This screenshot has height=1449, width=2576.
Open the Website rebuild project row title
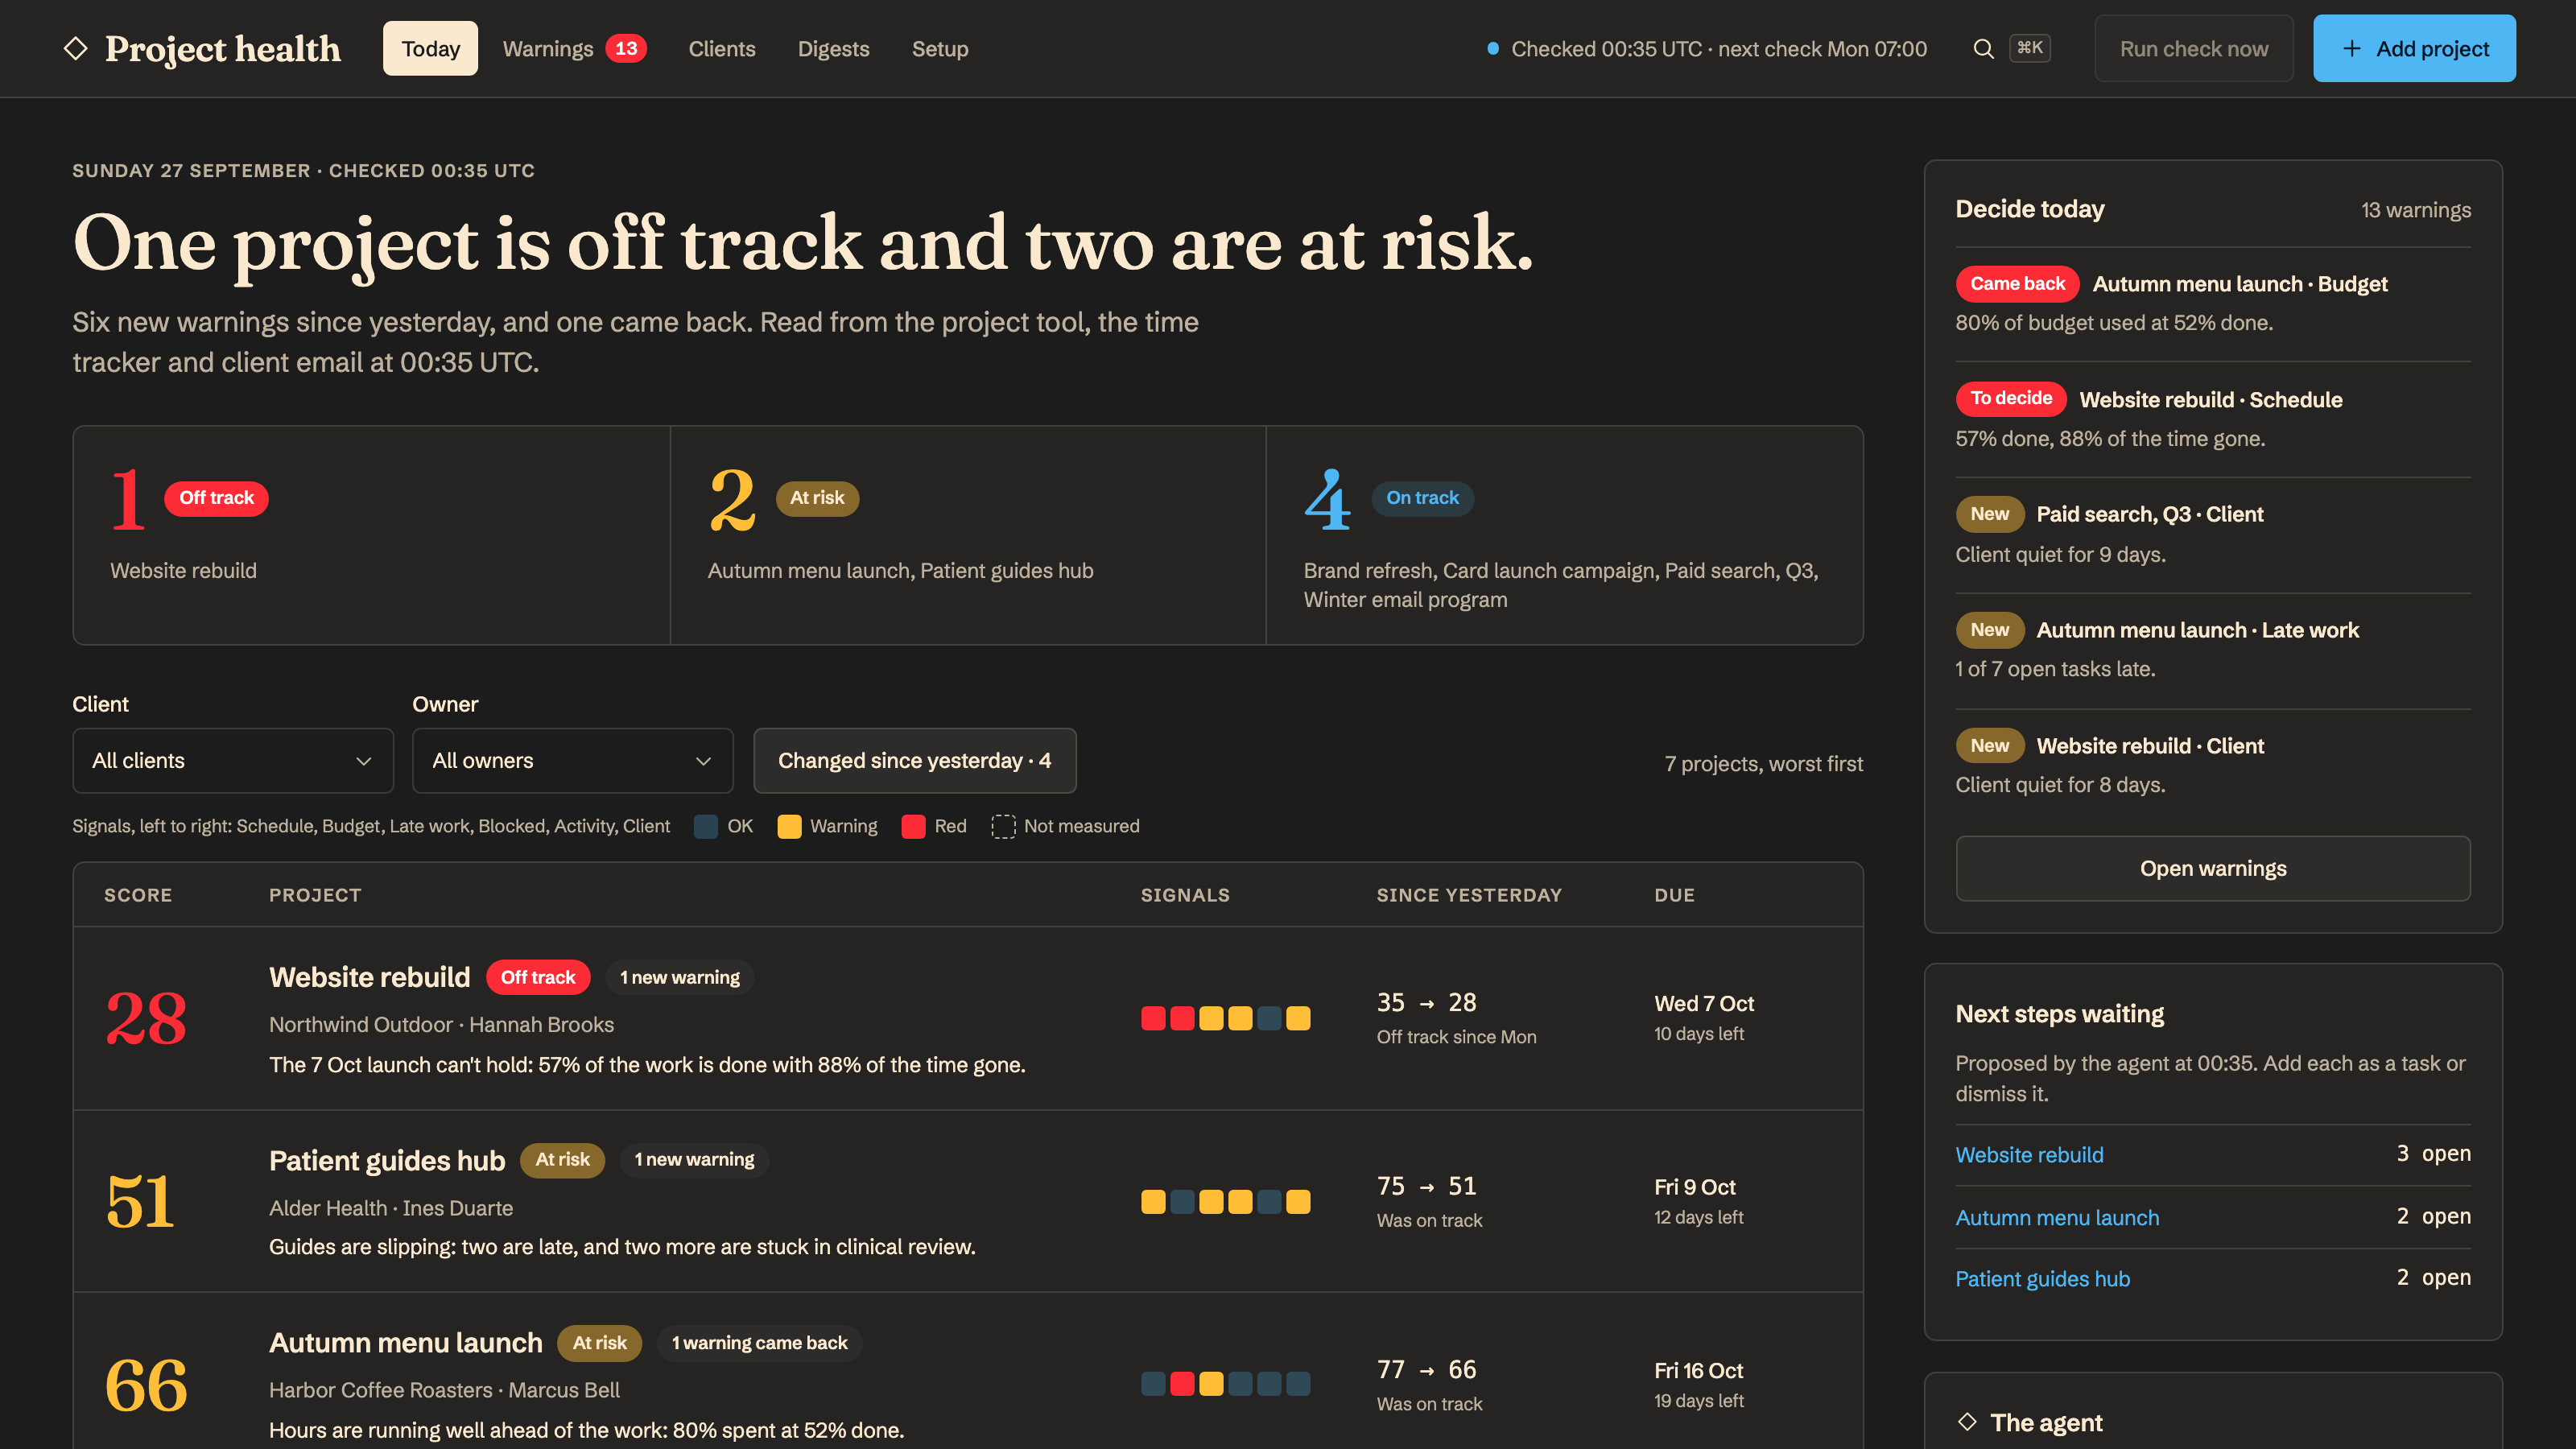(369, 977)
